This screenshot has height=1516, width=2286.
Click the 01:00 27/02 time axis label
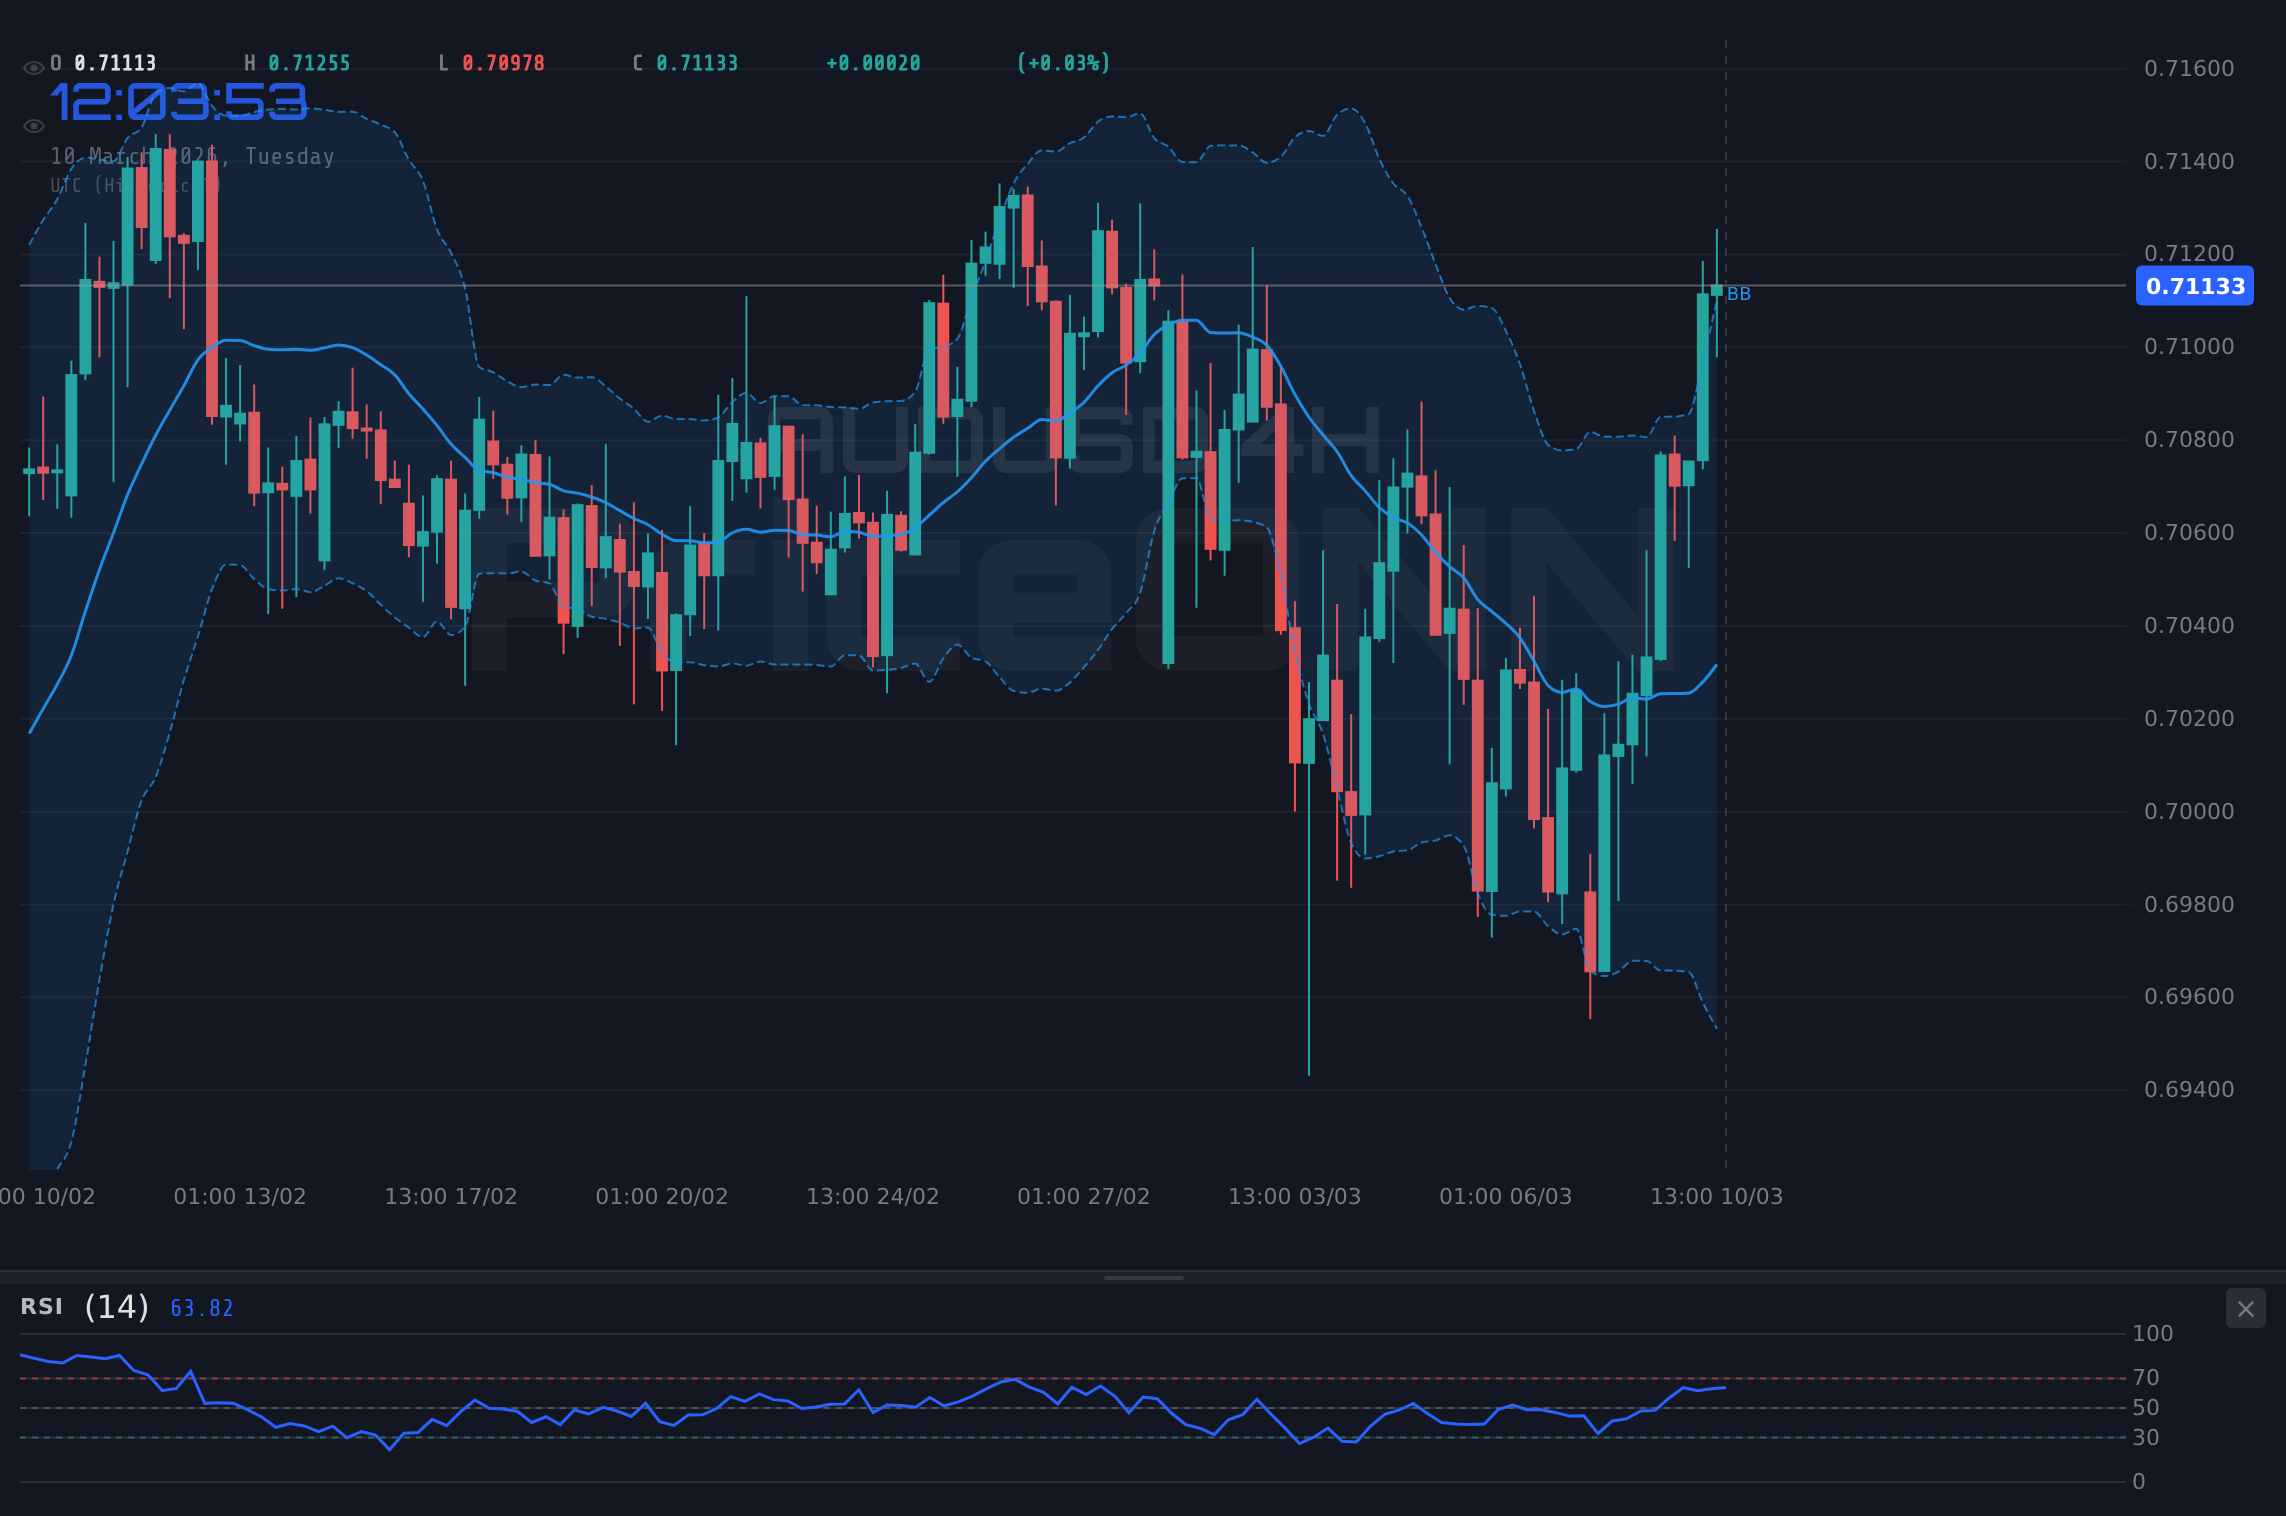(x=1084, y=1197)
